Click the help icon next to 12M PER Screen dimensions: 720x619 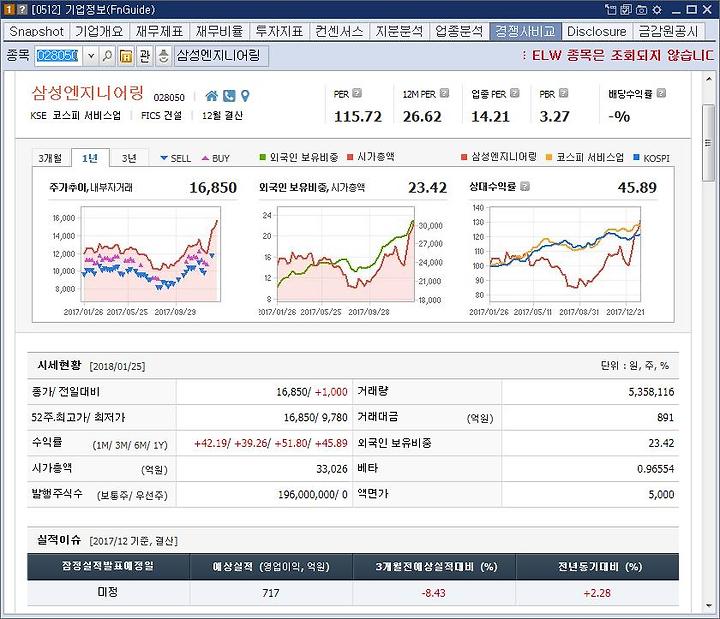click(x=444, y=93)
